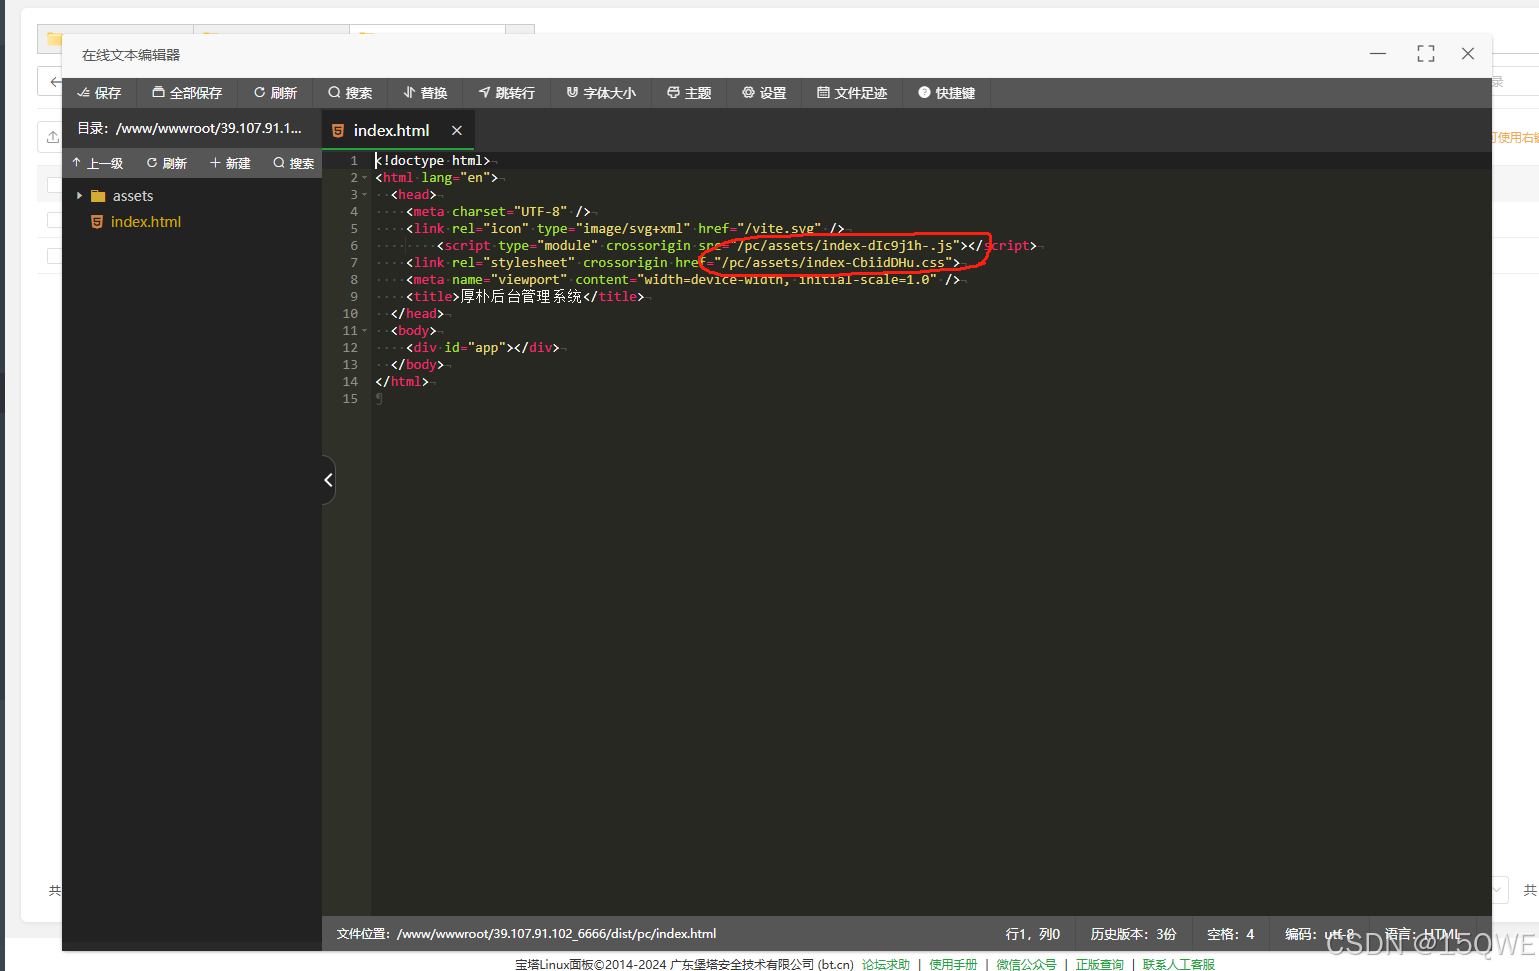
Task: Click the div id="app" line
Action: pyautogui.click(x=483, y=348)
